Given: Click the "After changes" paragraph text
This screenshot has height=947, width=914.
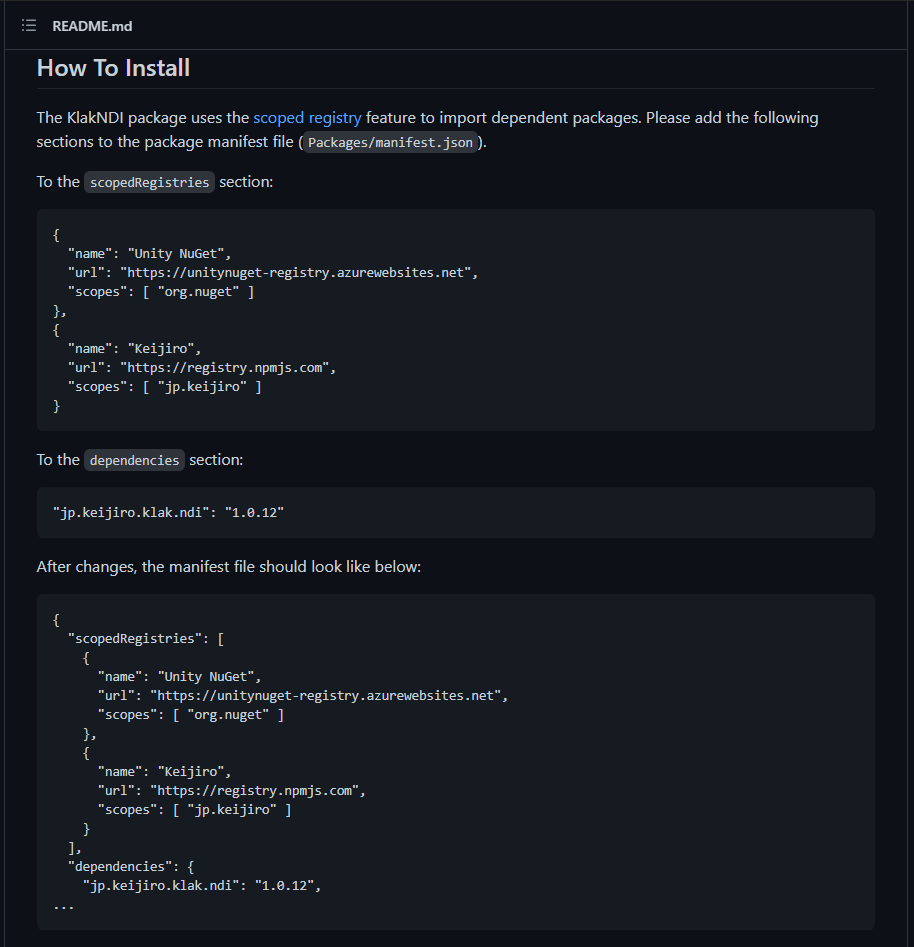Looking at the screenshot, I should [229, 567].
